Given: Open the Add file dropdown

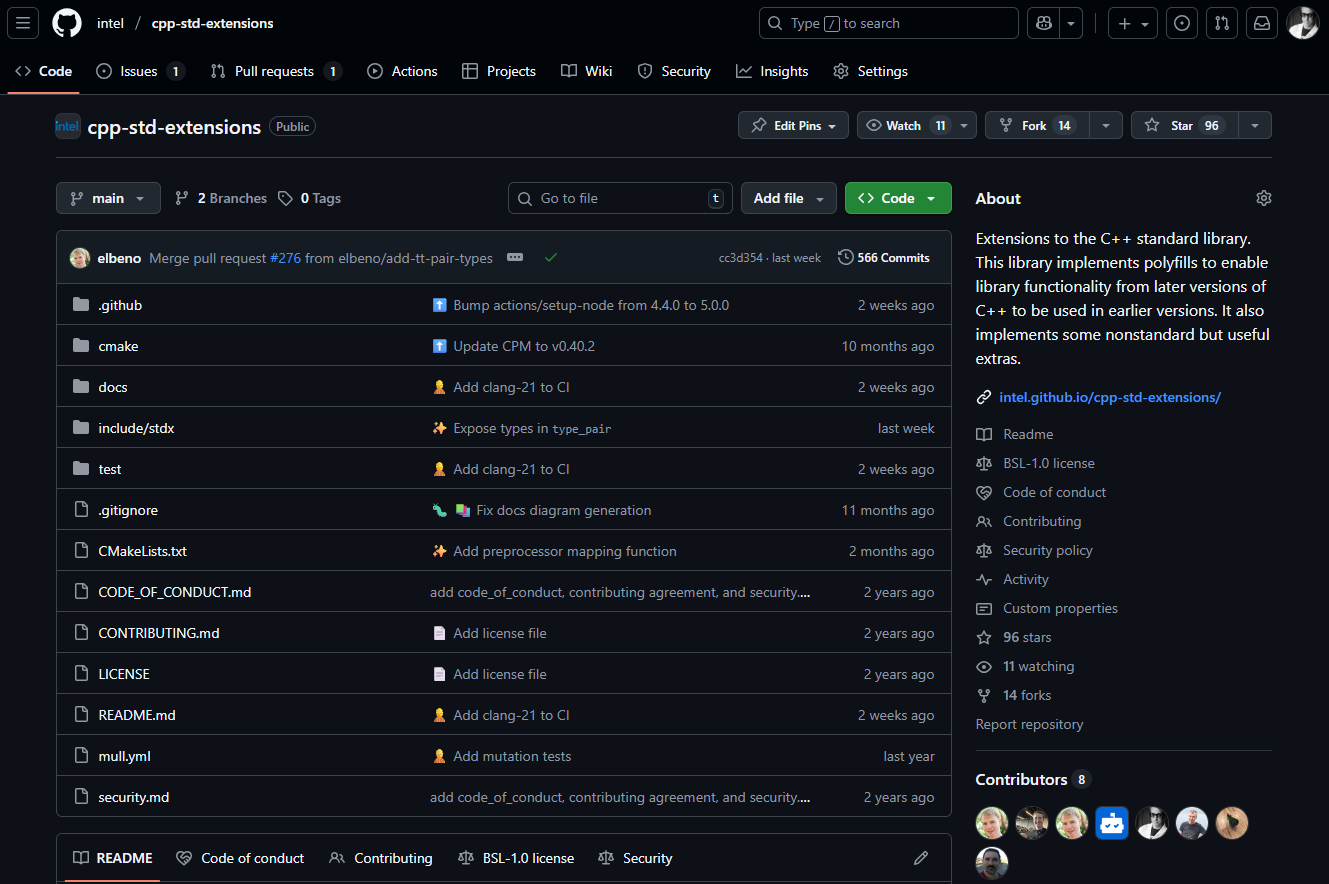Looking at the screenshot, I should click(x=788, y=198).
